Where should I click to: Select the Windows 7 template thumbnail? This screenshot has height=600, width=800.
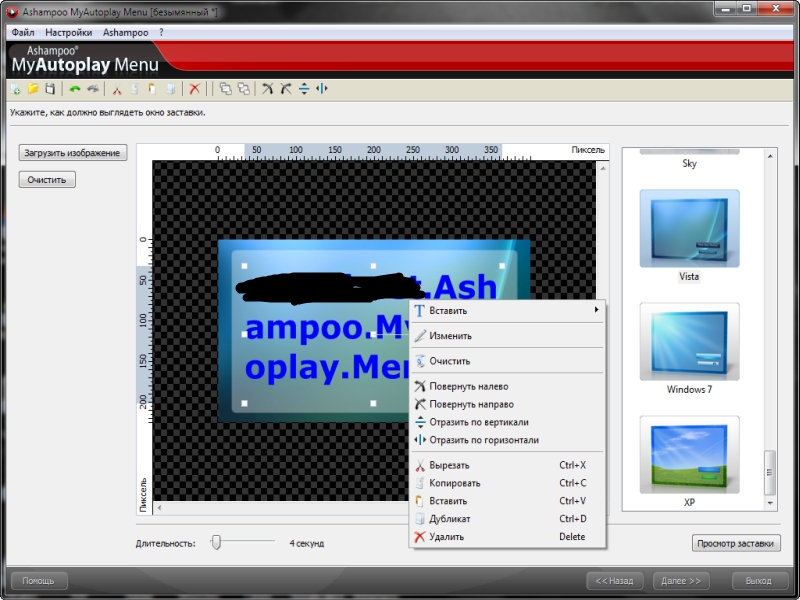[689, 342]
